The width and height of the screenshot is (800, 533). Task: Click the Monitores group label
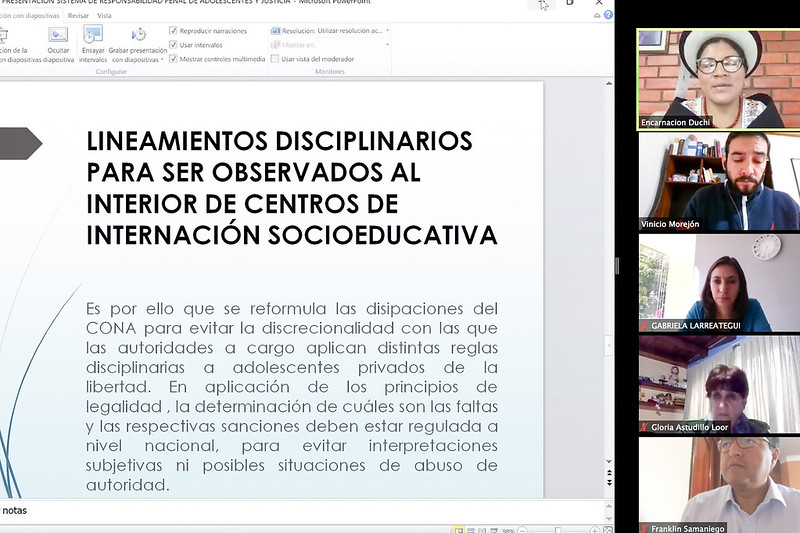330,71
